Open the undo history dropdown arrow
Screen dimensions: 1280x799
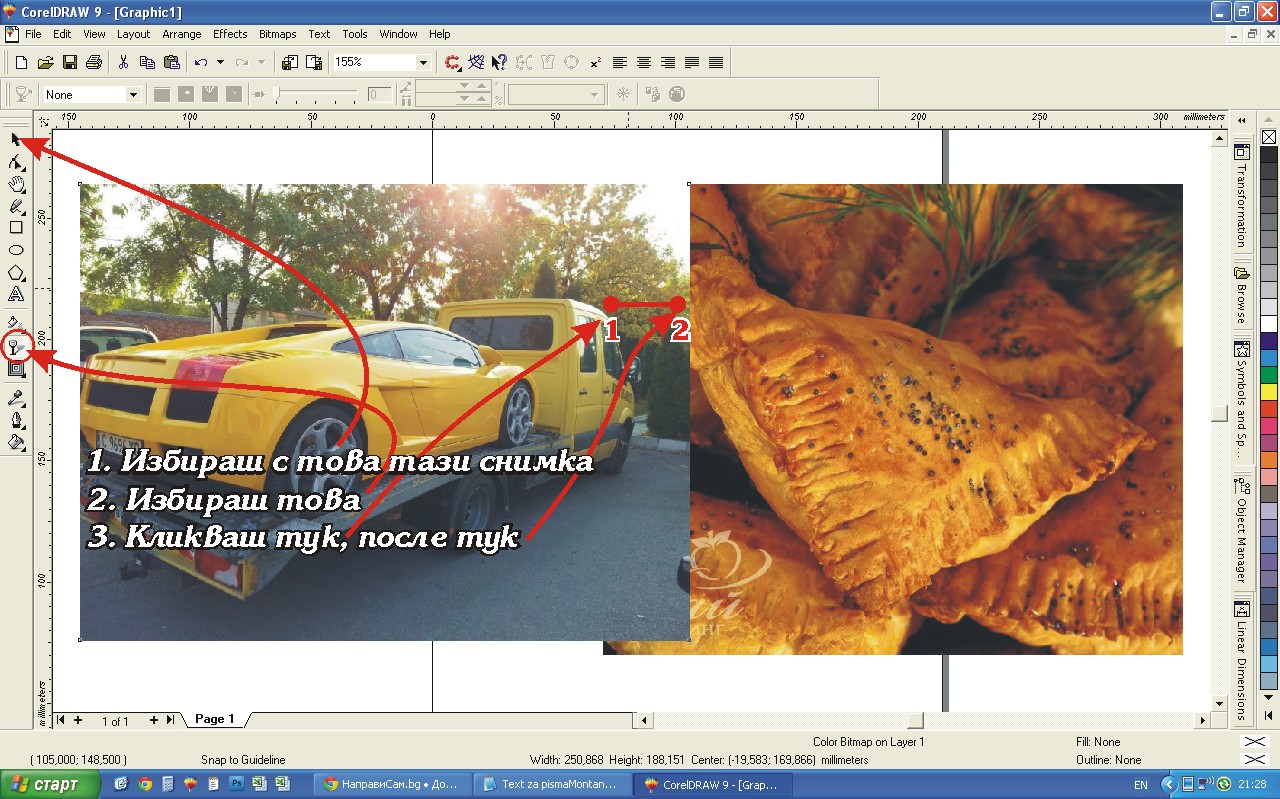click(x=220, y=62)
